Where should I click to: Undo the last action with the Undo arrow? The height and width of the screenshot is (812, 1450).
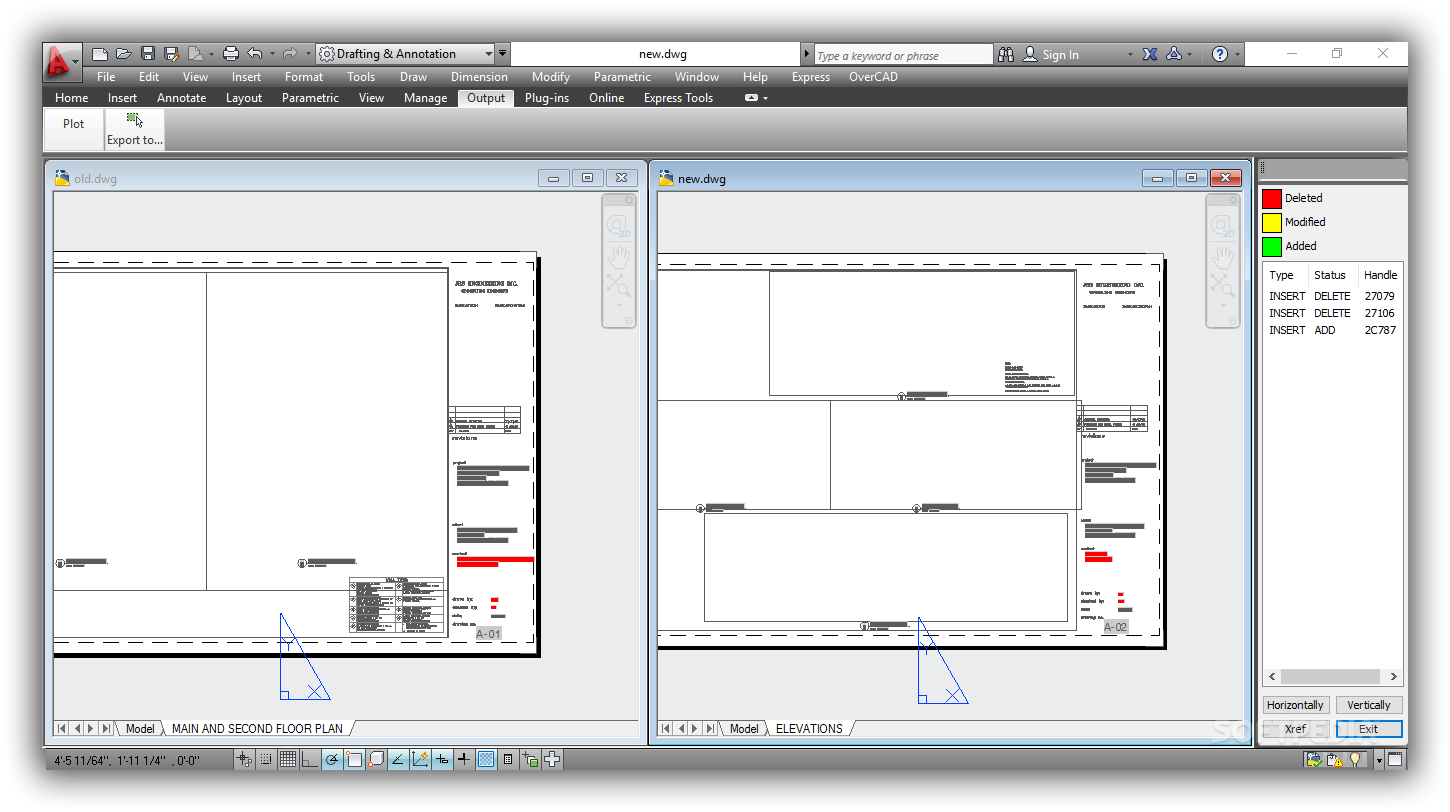pyautogui.click(x=255, y=54)
